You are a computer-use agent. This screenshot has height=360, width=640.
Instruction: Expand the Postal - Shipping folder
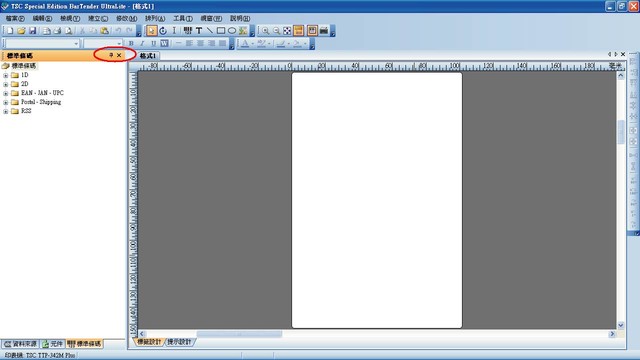click(6, 102)
